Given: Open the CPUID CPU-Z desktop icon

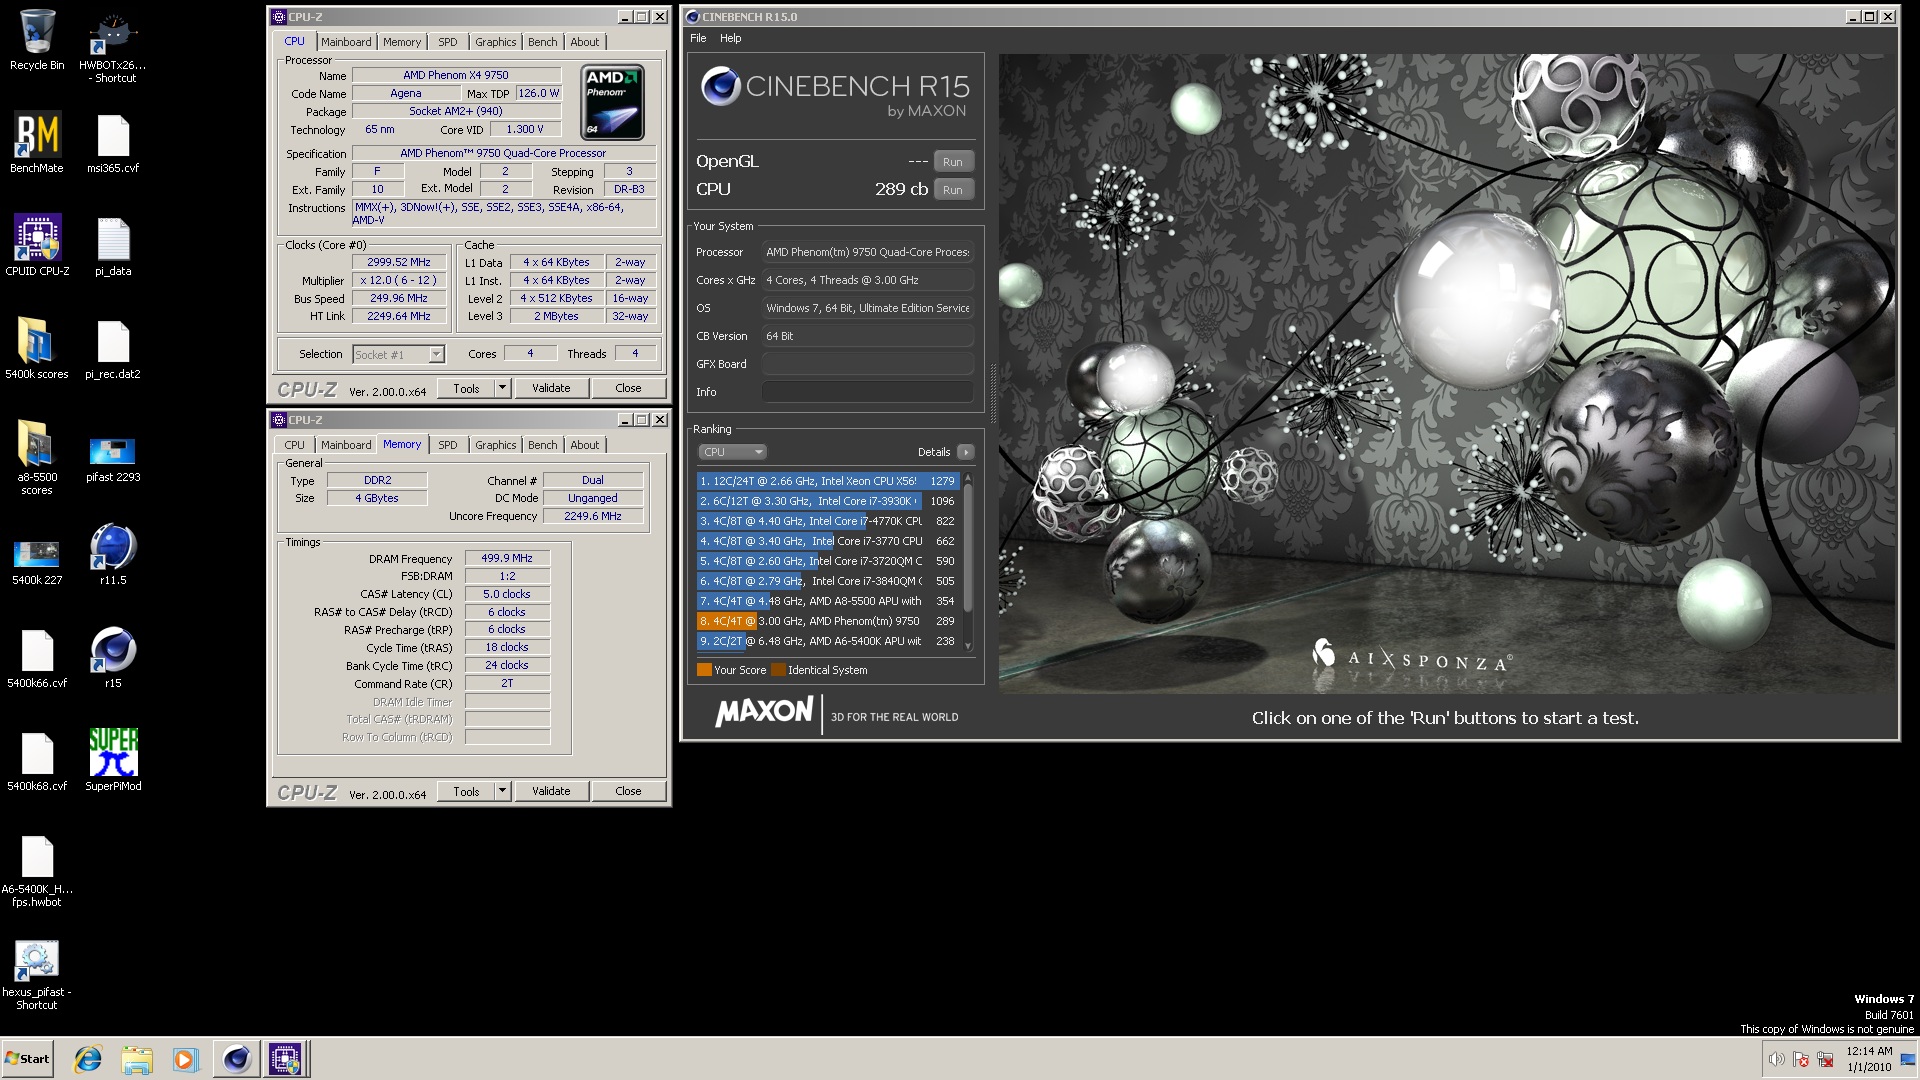Looking at the screenshot, I should pos(37,245).
